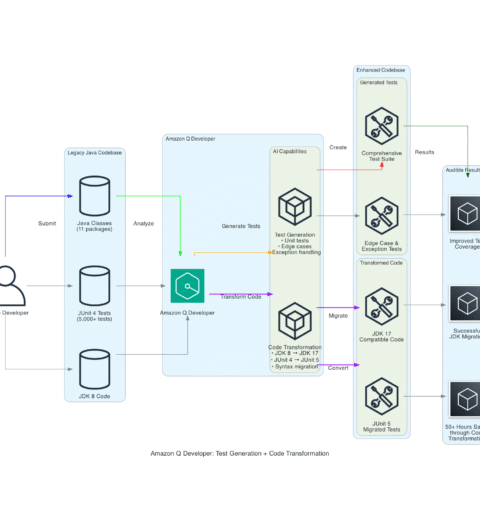Click the "Comprehensive Test Suite" label

[382, 156]
